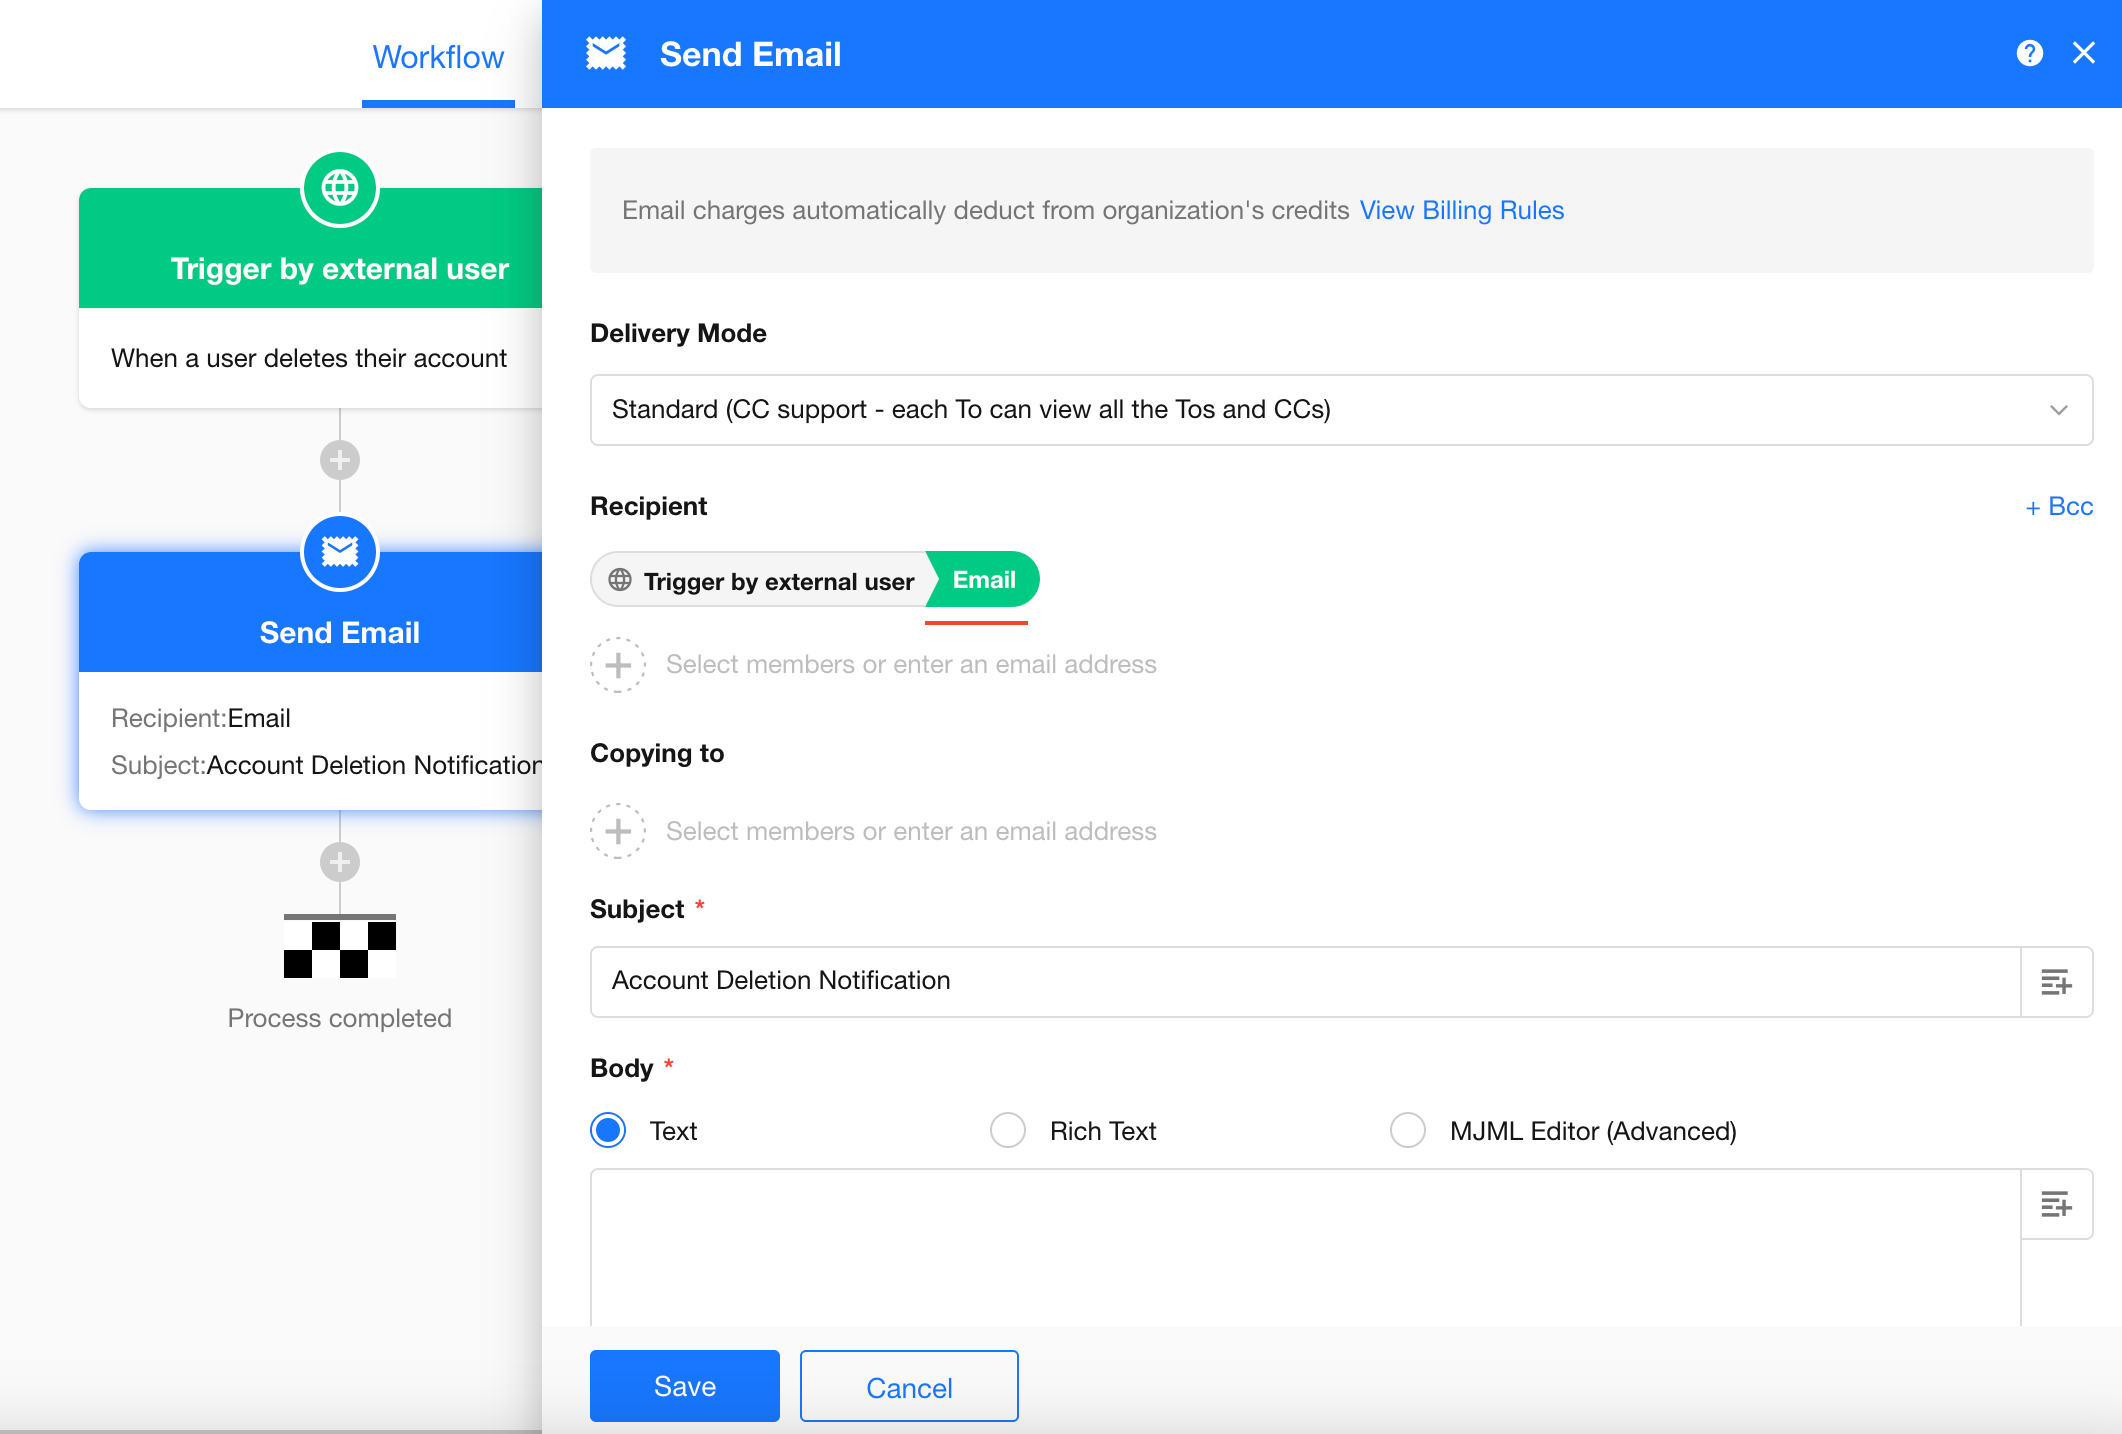
Task: Click the Subject input field
Action: (1306, 982)
